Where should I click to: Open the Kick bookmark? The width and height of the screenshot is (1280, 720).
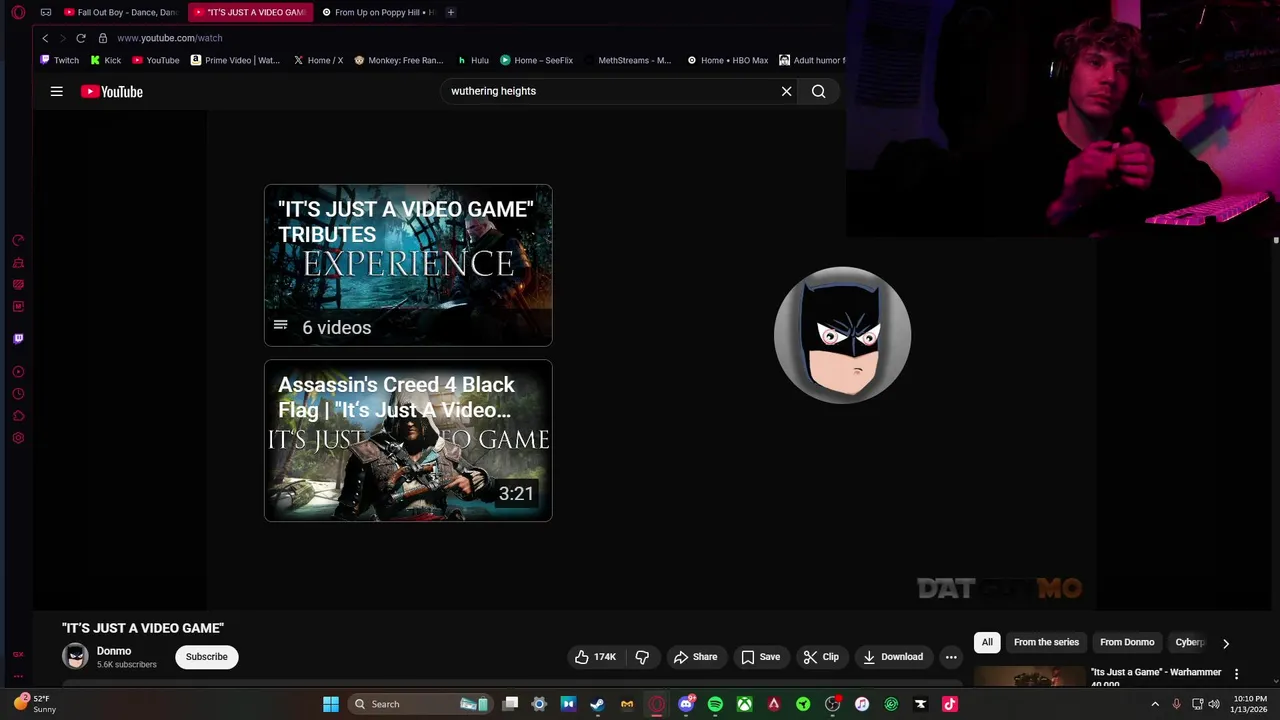pyautogui.click(x=104, y=60)
